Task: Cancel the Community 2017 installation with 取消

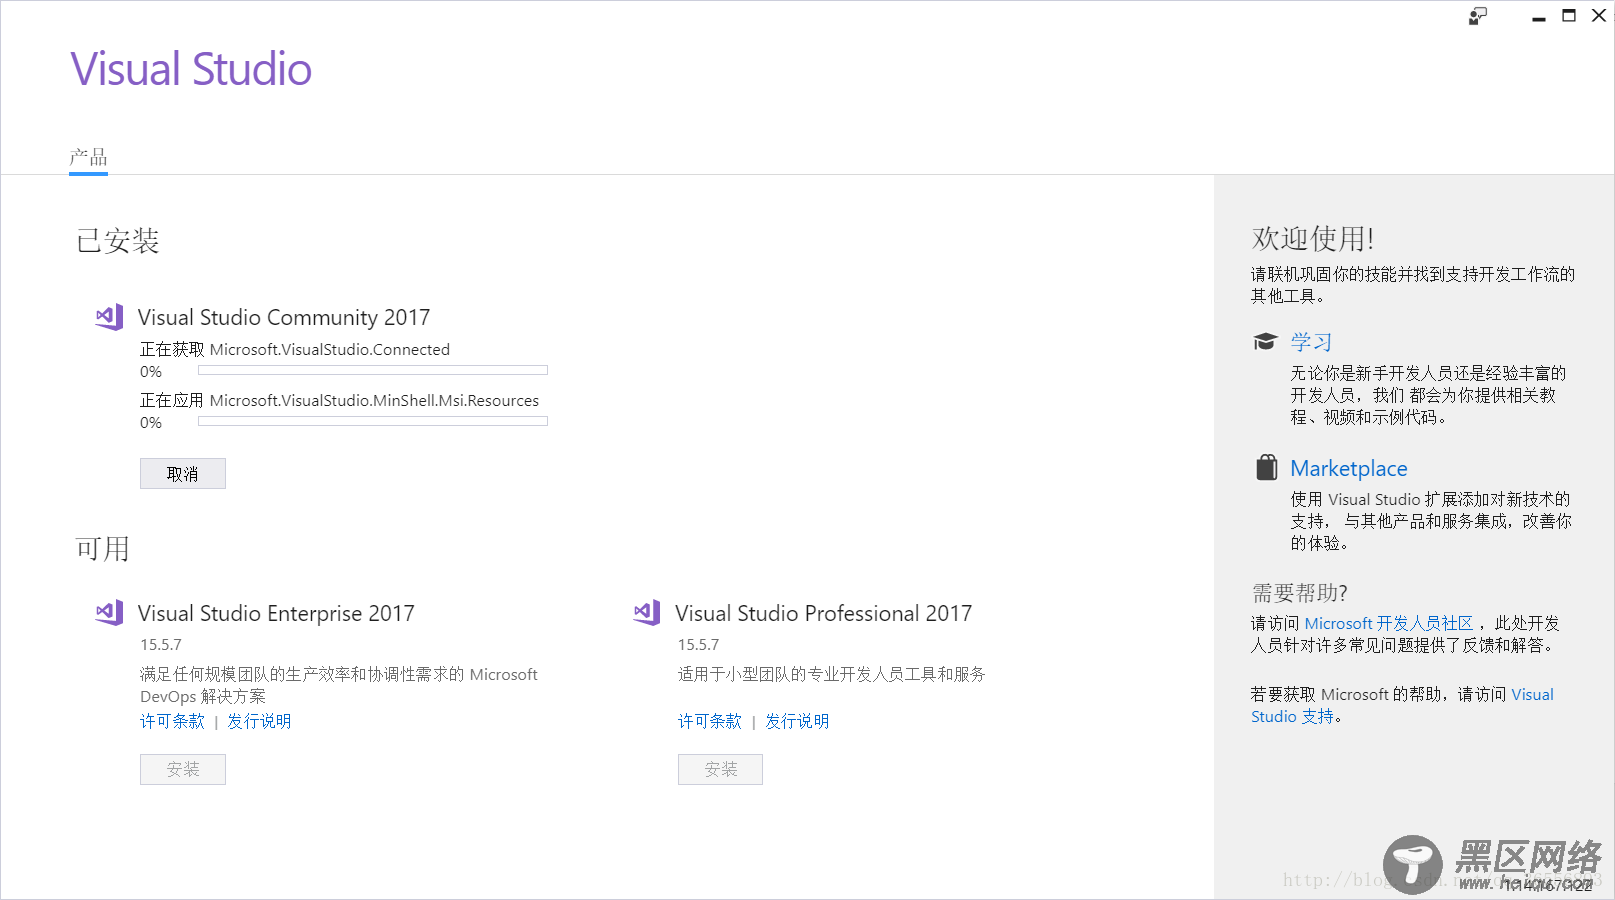Action: click(x=183, y=474)
